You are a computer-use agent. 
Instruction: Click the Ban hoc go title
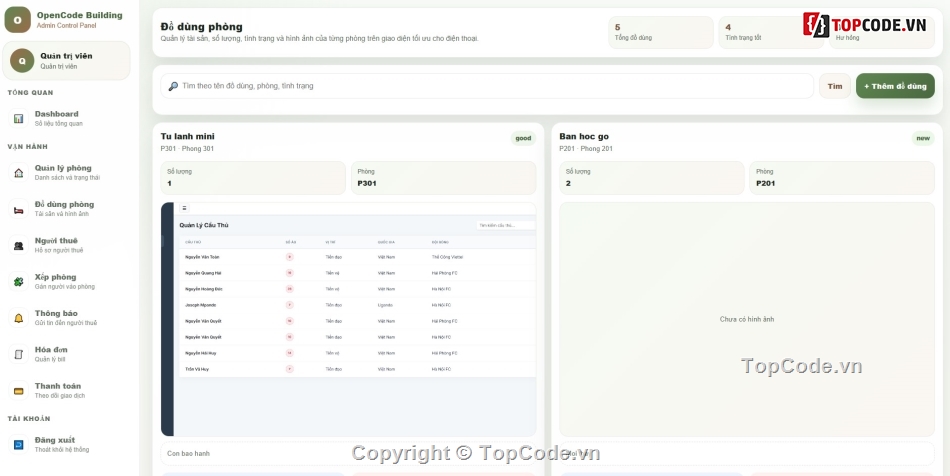584,136
